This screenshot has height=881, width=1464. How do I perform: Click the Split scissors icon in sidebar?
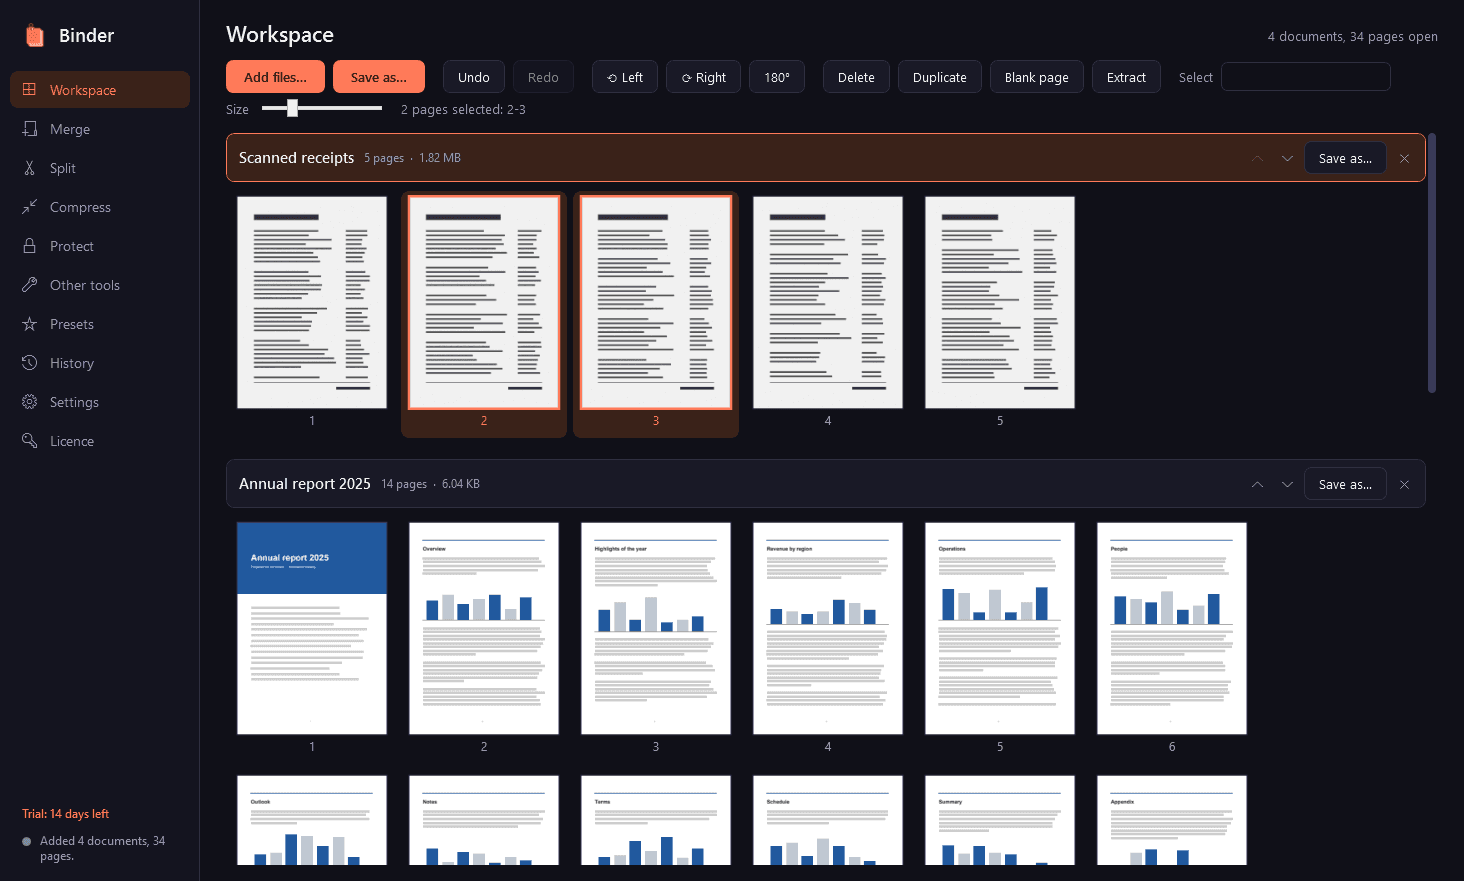coord(30,168)
